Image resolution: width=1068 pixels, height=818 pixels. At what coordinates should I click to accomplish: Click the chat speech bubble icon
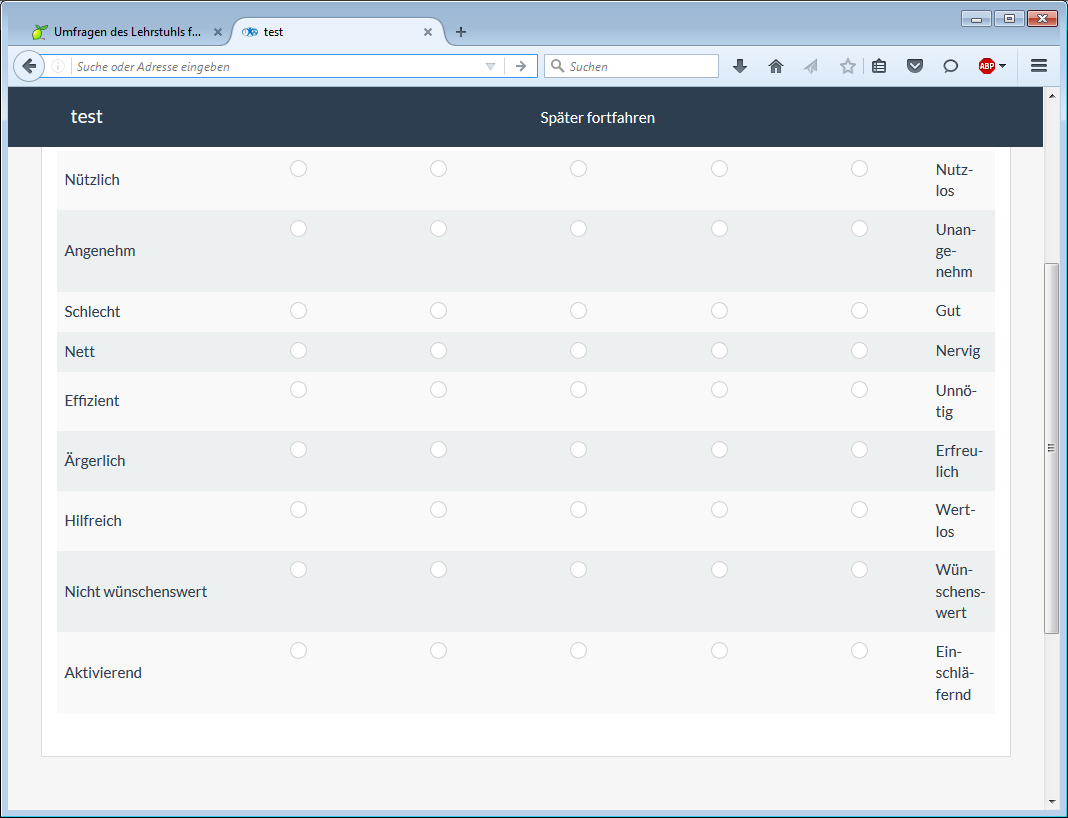pos(951,66)
